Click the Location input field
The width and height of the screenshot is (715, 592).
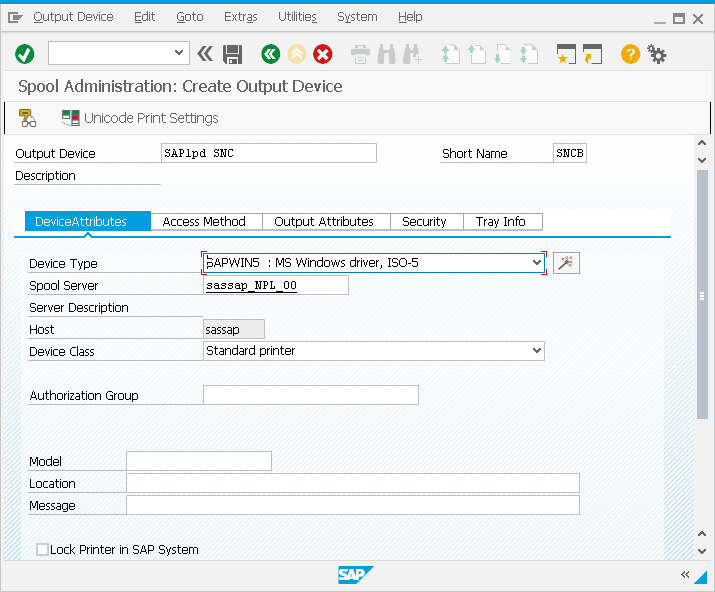pos(353,483)
